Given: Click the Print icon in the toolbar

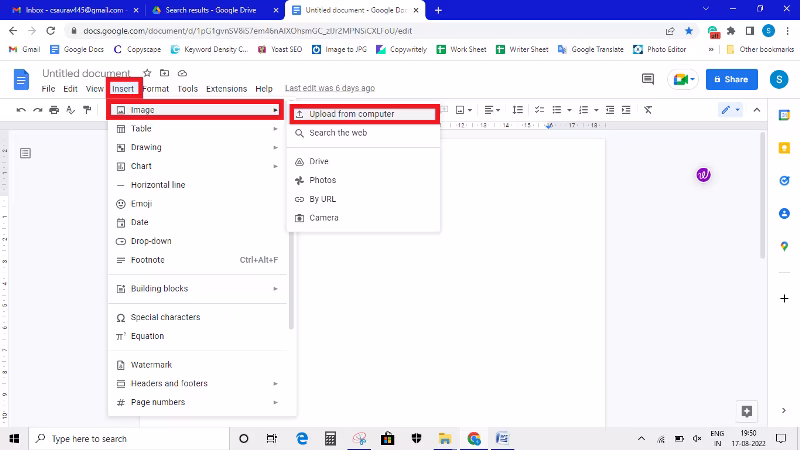Looking at the screenshot, I should click(x=54, y=110).
